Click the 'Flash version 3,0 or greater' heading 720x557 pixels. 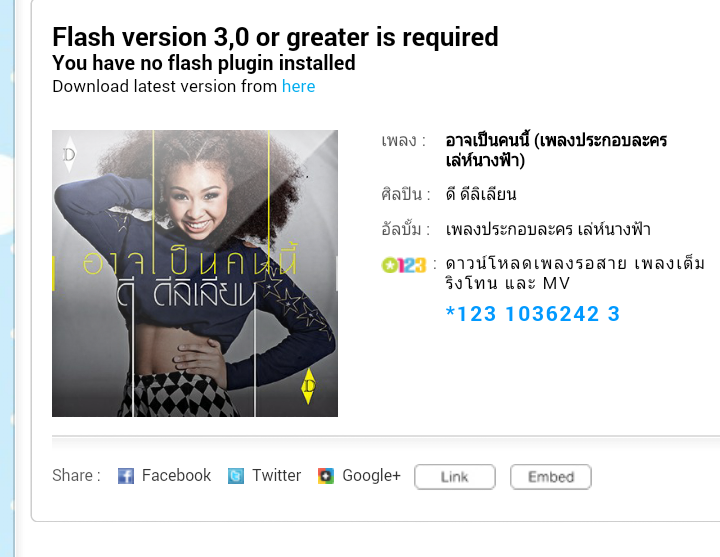(275, 37)
